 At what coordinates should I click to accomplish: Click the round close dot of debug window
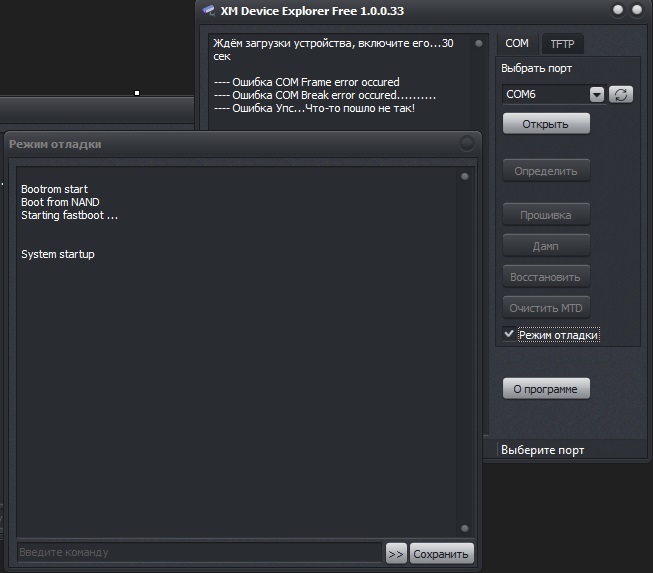(467, 143)
